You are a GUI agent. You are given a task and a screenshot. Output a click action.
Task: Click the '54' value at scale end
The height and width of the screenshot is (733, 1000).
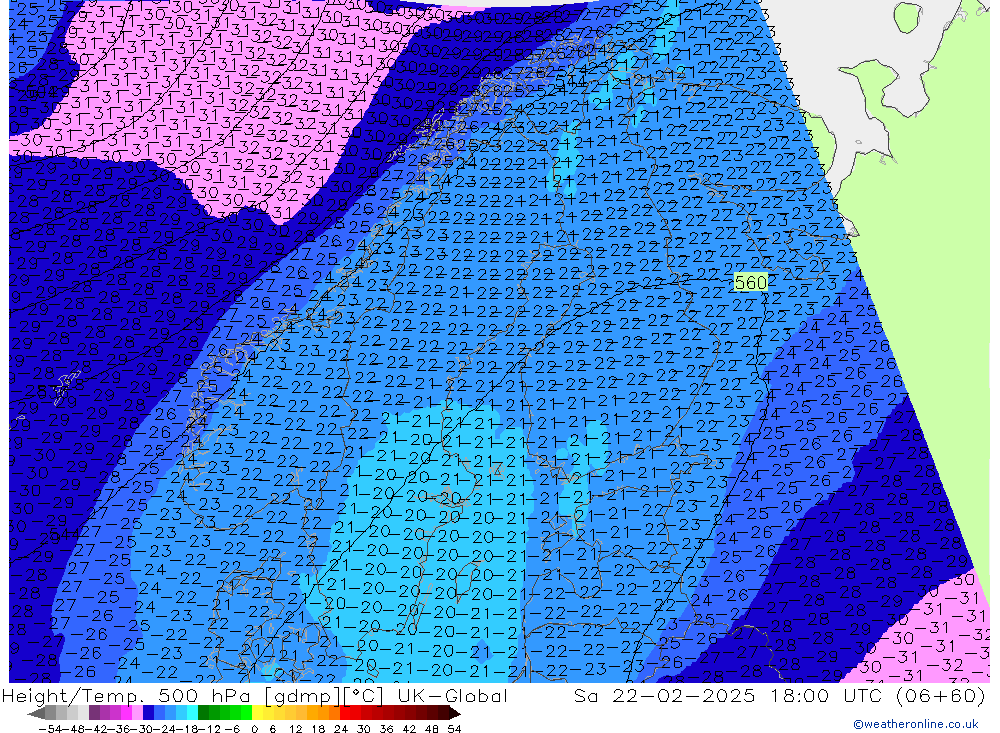pos(454,729)
